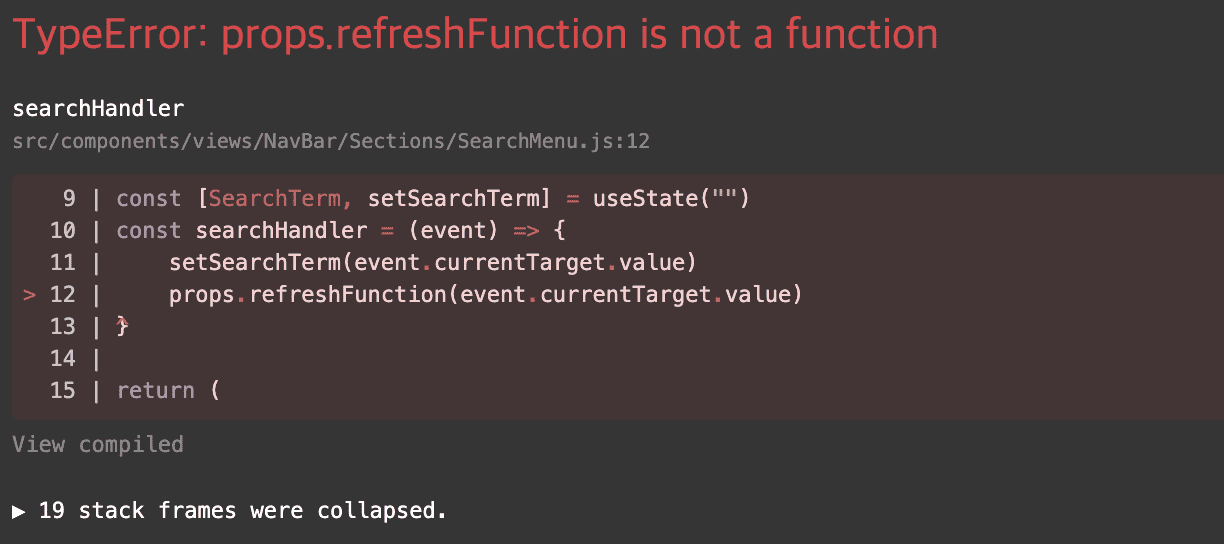The width and height of the screenshot is (1224, 544).
Task: Click the '19 stack frames were collapsed' text
Action: point(242,511)
